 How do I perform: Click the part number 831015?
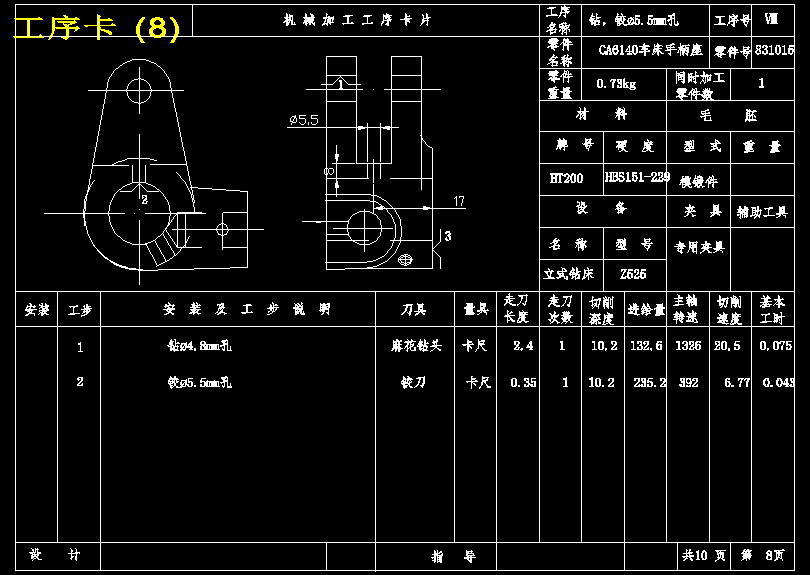(774, 50)
